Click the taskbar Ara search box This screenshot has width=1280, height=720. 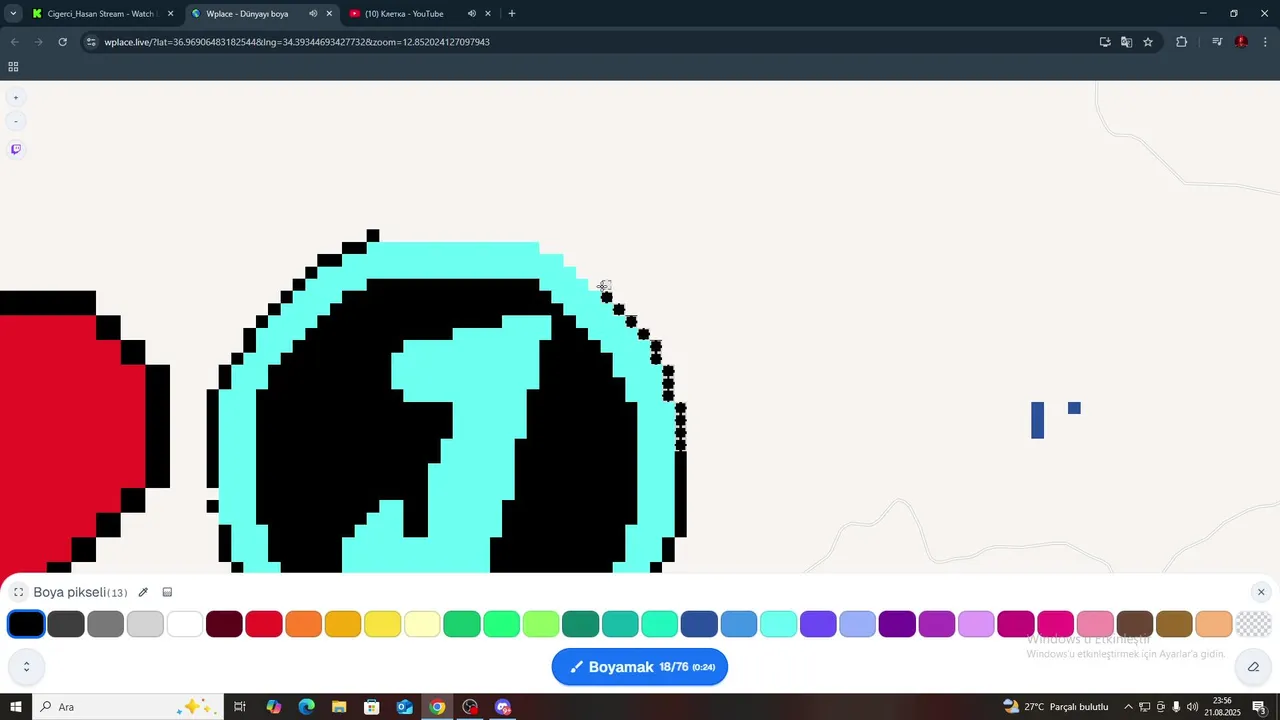(x=125, y=707)
